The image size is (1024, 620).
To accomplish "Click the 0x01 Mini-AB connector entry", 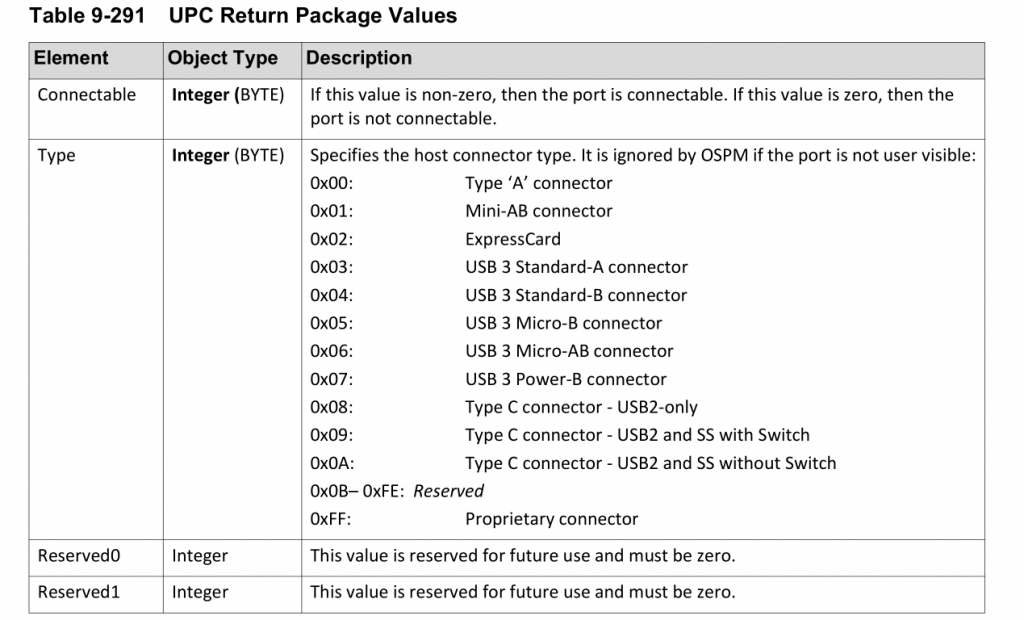I will pos(538,211).
